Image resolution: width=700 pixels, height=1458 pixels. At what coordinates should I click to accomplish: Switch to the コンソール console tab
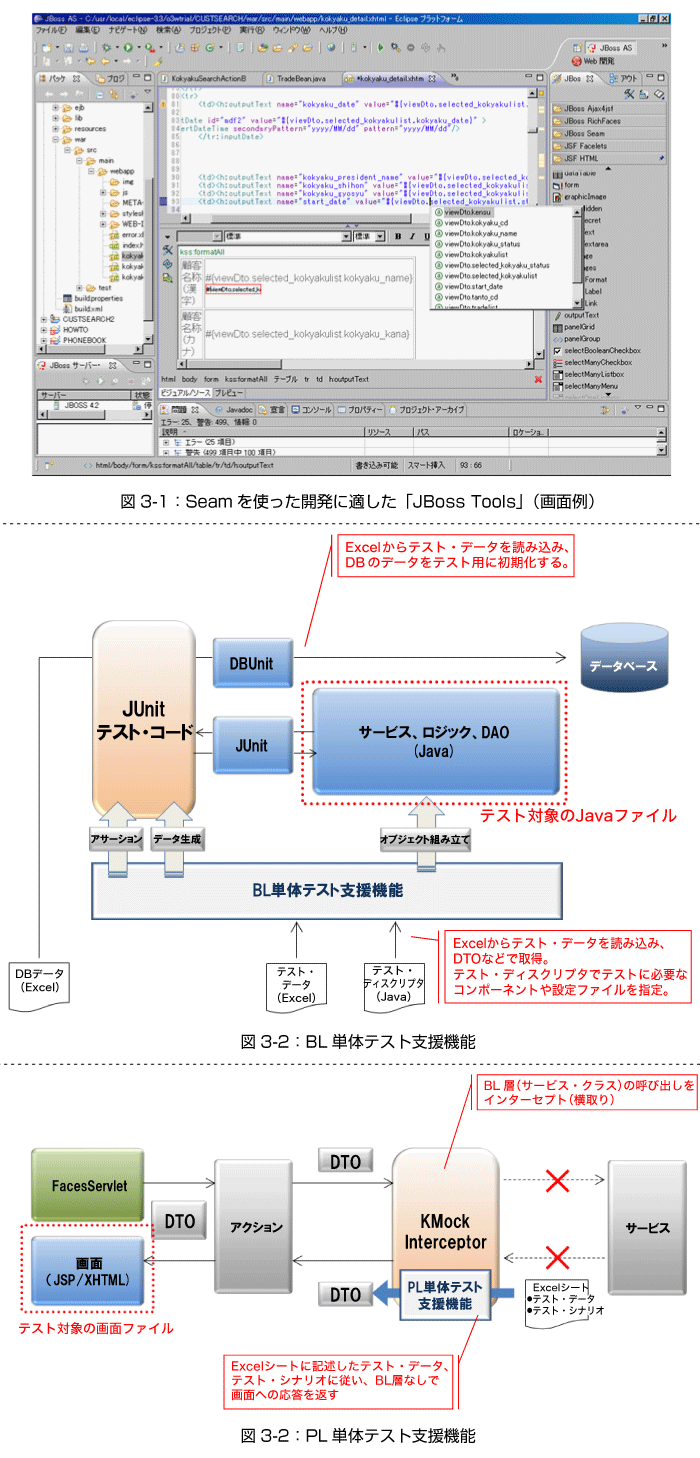(x=311, y=410)
